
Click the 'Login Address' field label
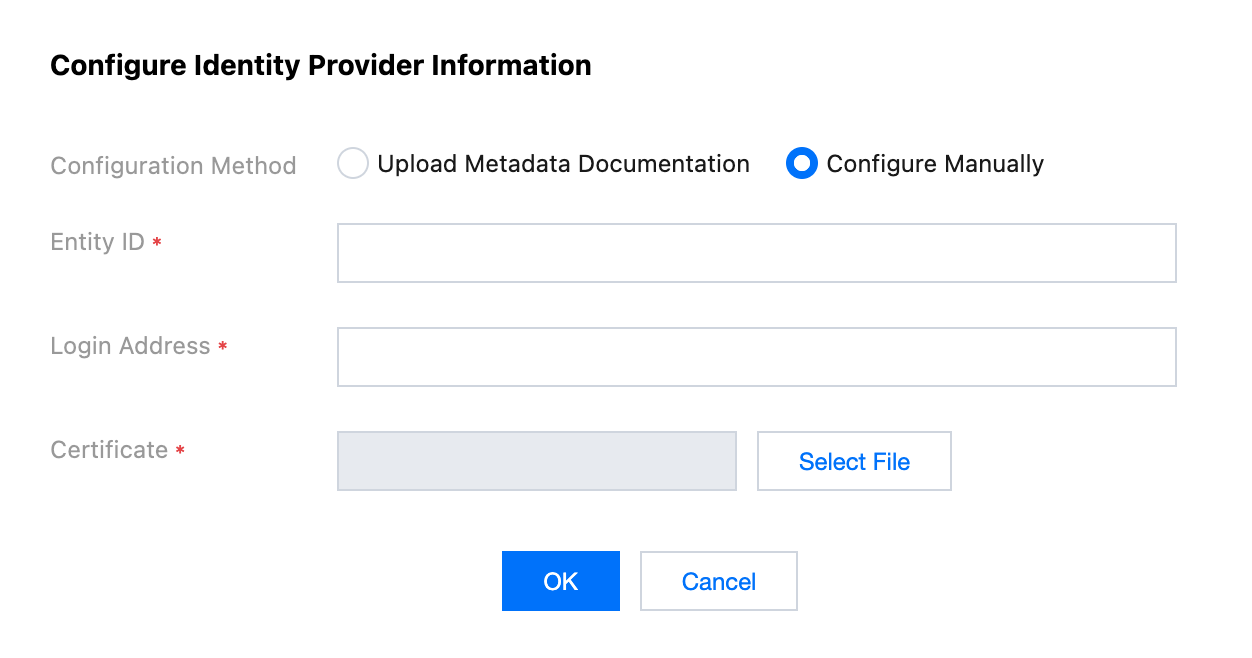coord(131,346)
